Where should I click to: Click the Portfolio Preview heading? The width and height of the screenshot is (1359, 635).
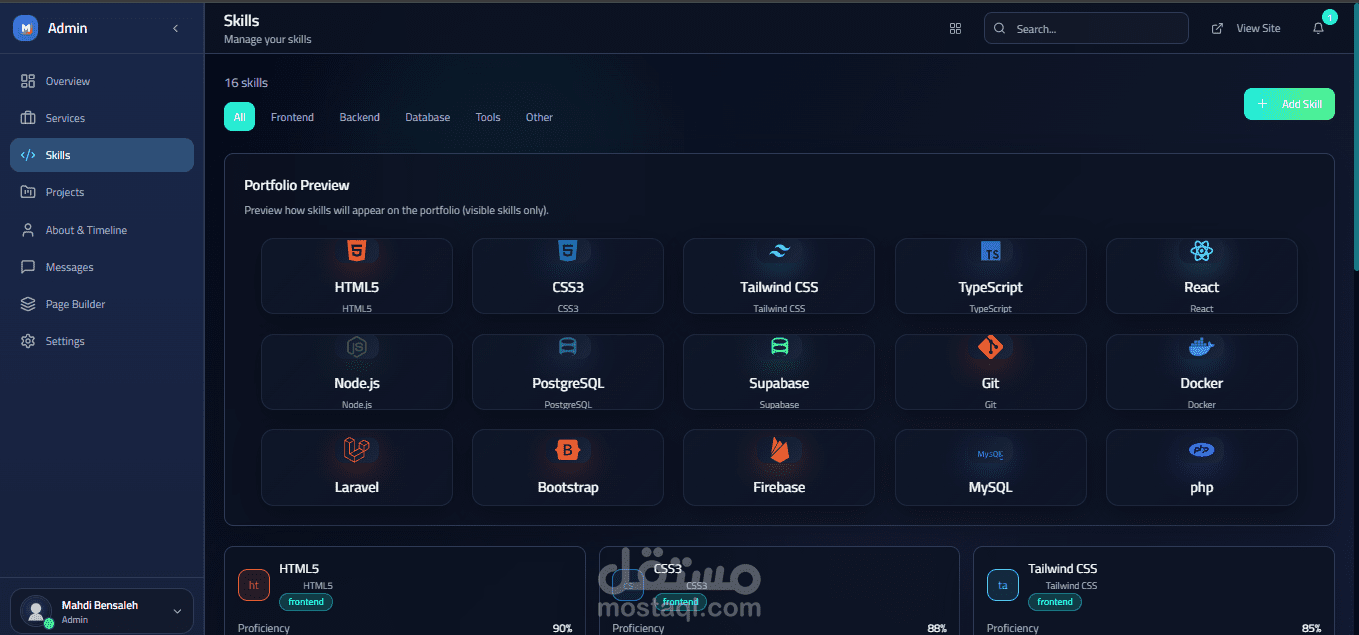(297, 185)
